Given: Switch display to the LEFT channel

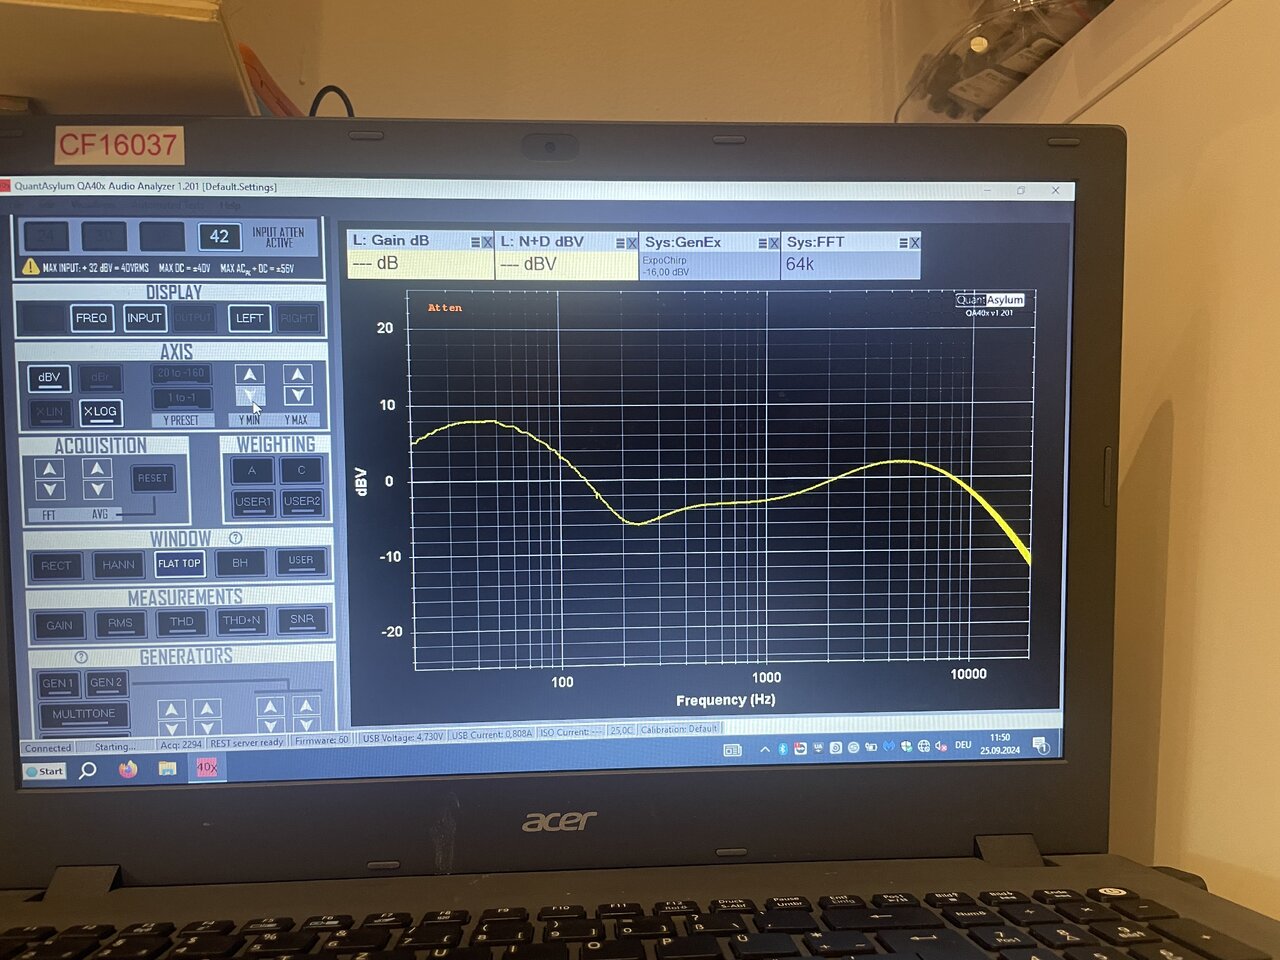Looking at the screenshot, I should coord(249,318).
